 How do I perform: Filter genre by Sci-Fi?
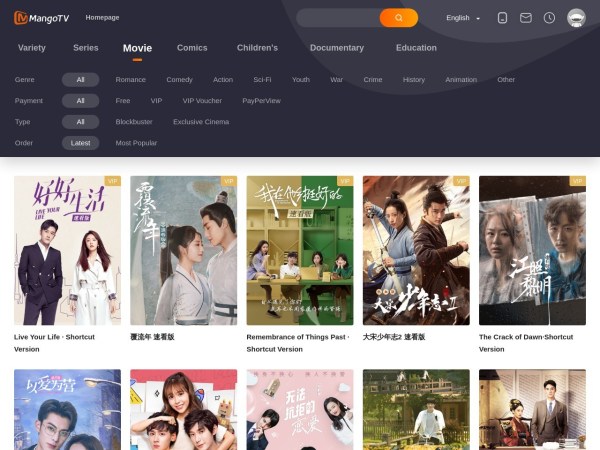262,80
